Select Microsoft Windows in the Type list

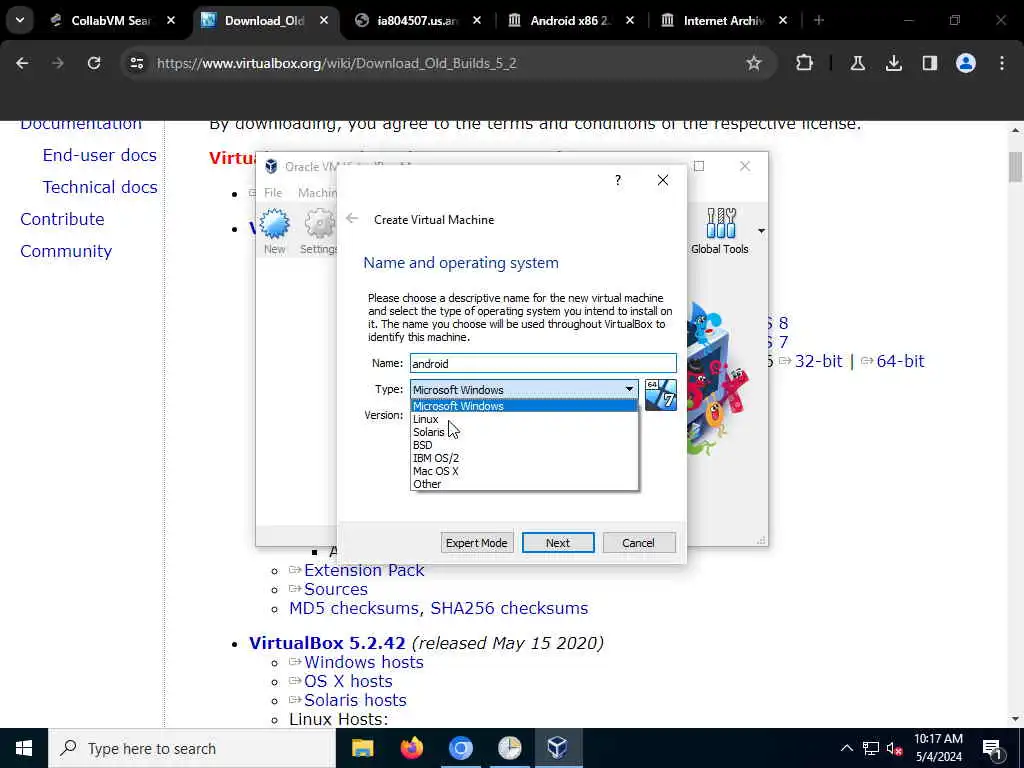pyautogui.click(x=523, y=406)
